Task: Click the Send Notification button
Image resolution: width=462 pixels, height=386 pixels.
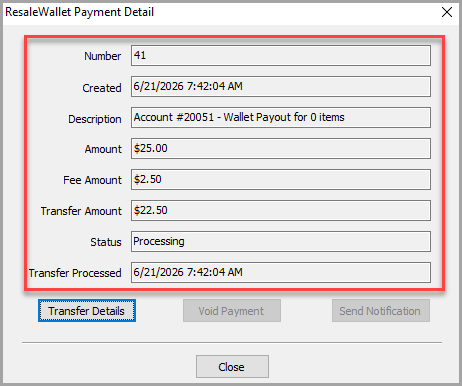Action: pos(381,311)
